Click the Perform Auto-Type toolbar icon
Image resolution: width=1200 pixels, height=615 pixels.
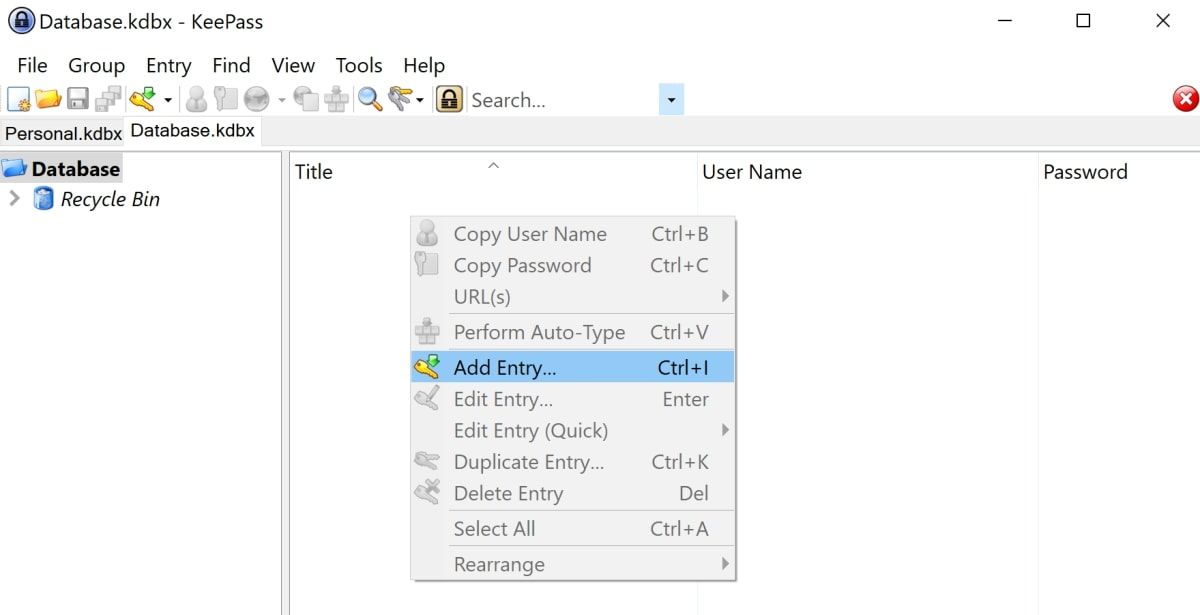(x=335, y=99)
